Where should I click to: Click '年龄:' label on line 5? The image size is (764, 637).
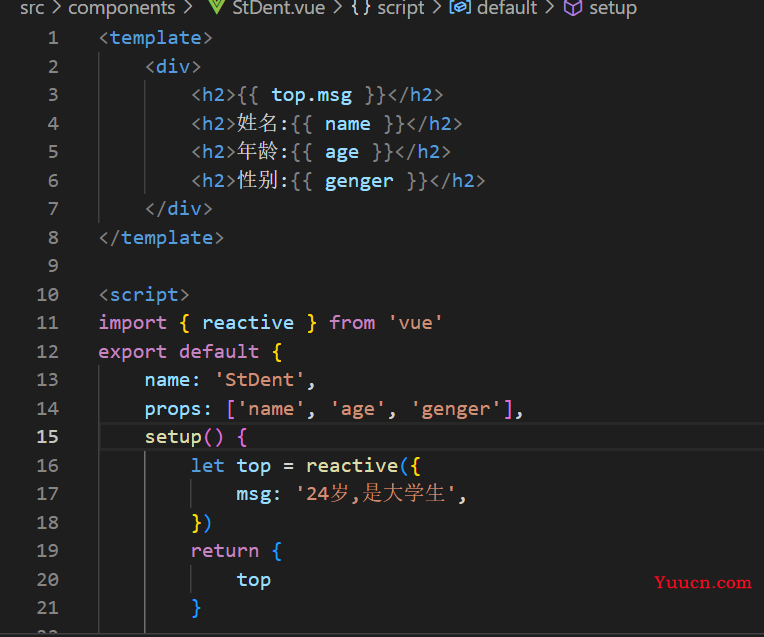[x=262, y=152]
